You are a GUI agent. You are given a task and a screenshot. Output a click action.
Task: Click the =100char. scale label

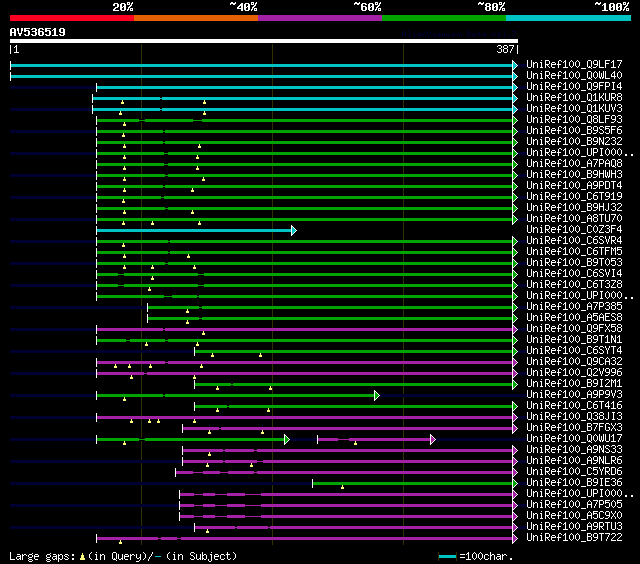tap(486, 557)
